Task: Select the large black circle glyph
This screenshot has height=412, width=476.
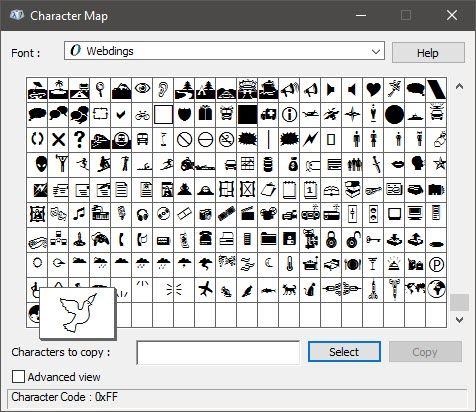Action: pyautogui.click(x=394, y=115)
